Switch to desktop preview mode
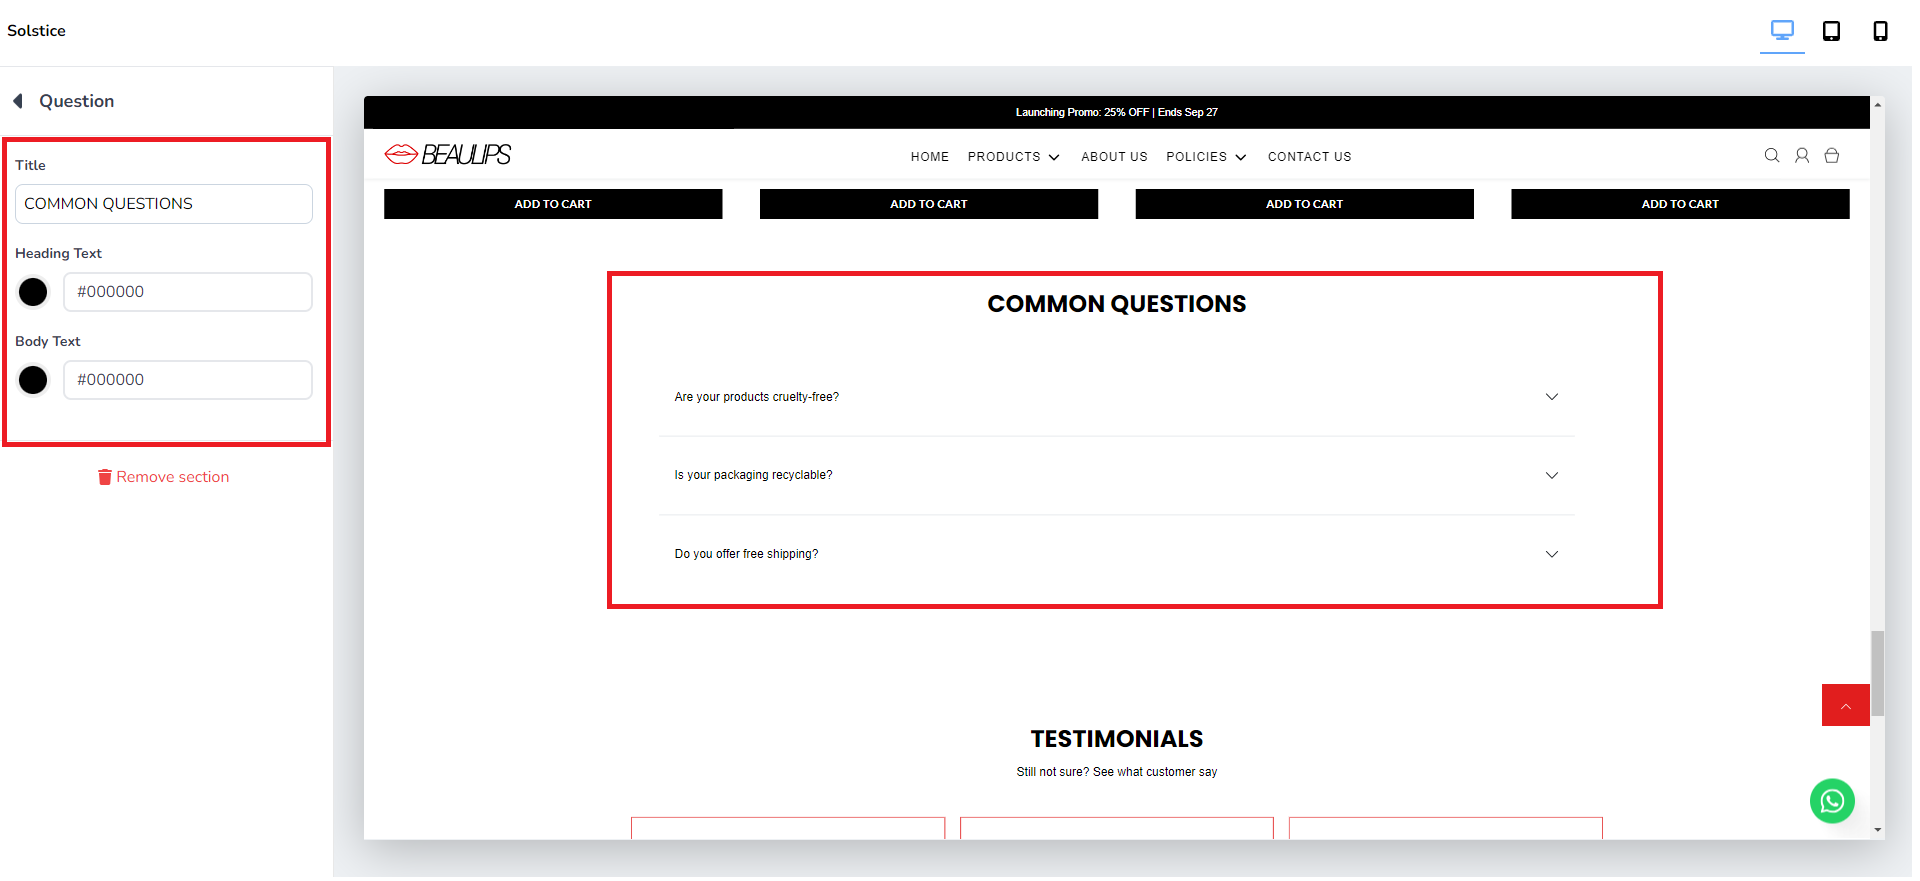 [1782, 31]
